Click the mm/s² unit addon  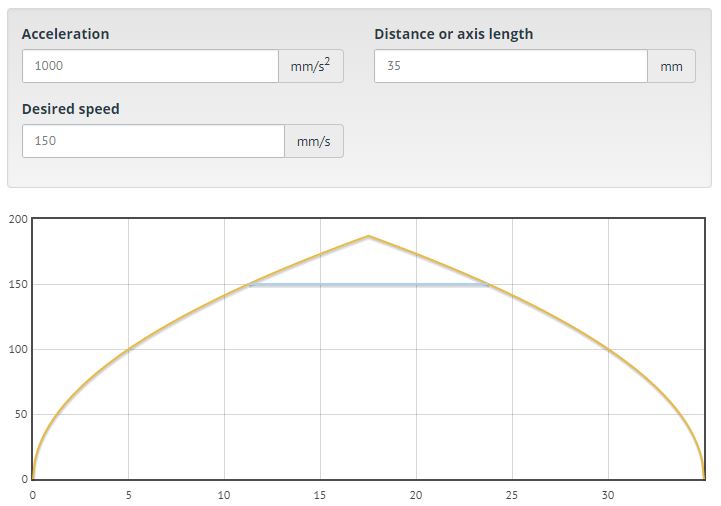[311, 66]
